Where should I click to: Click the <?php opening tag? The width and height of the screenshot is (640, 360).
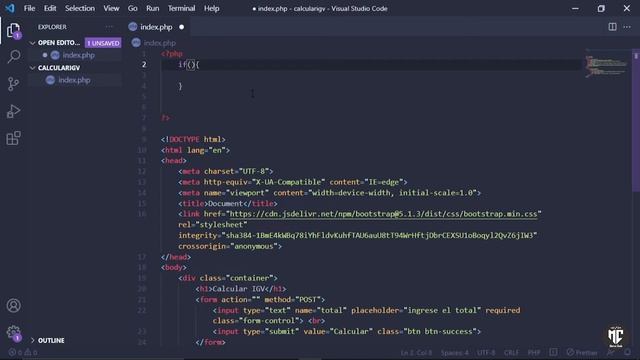(x=172, y=54)
